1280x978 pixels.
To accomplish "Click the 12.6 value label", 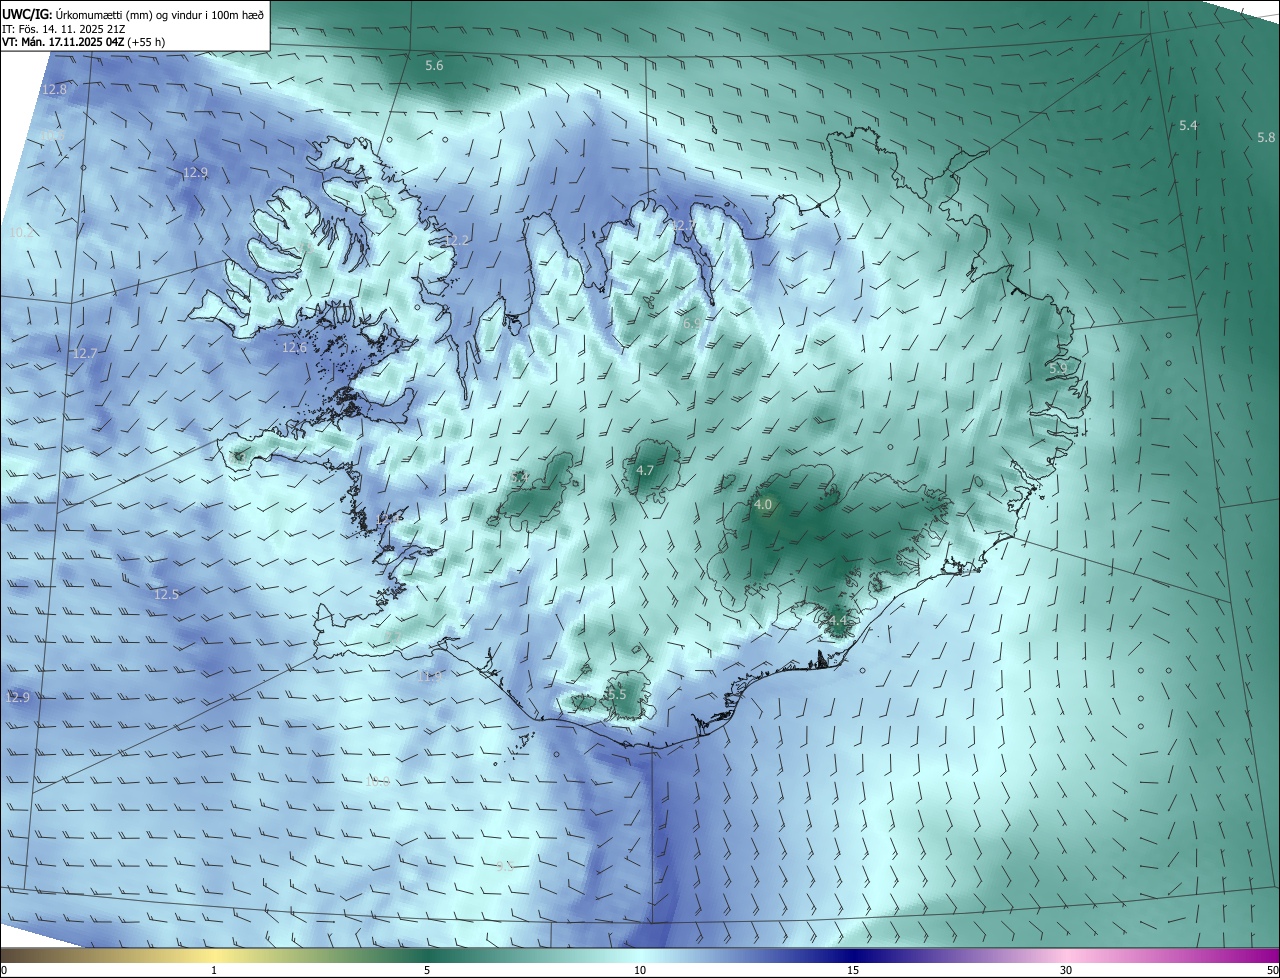I will click(x=294, y=348).
